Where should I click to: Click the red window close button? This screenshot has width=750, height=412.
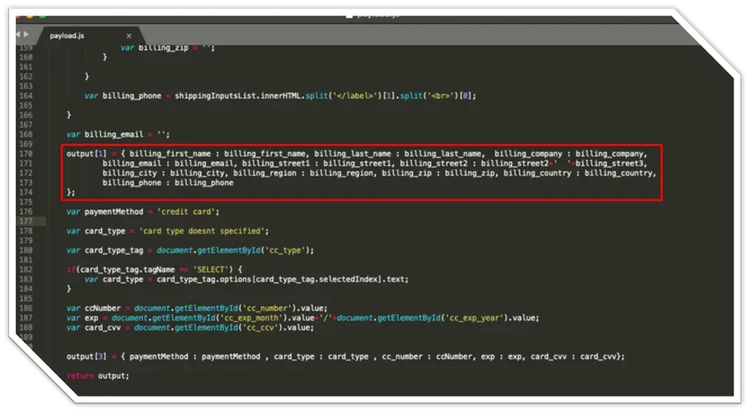click(x=18, y=15)
